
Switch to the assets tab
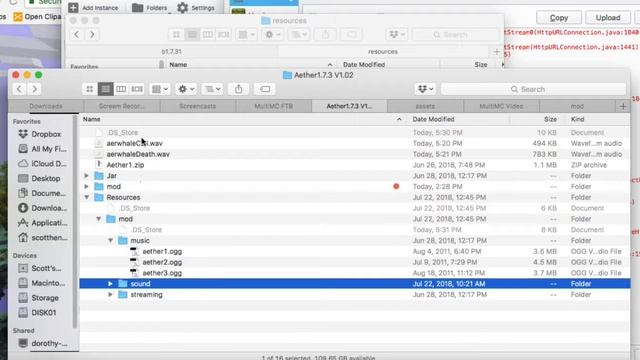click(x=425, y=106)
